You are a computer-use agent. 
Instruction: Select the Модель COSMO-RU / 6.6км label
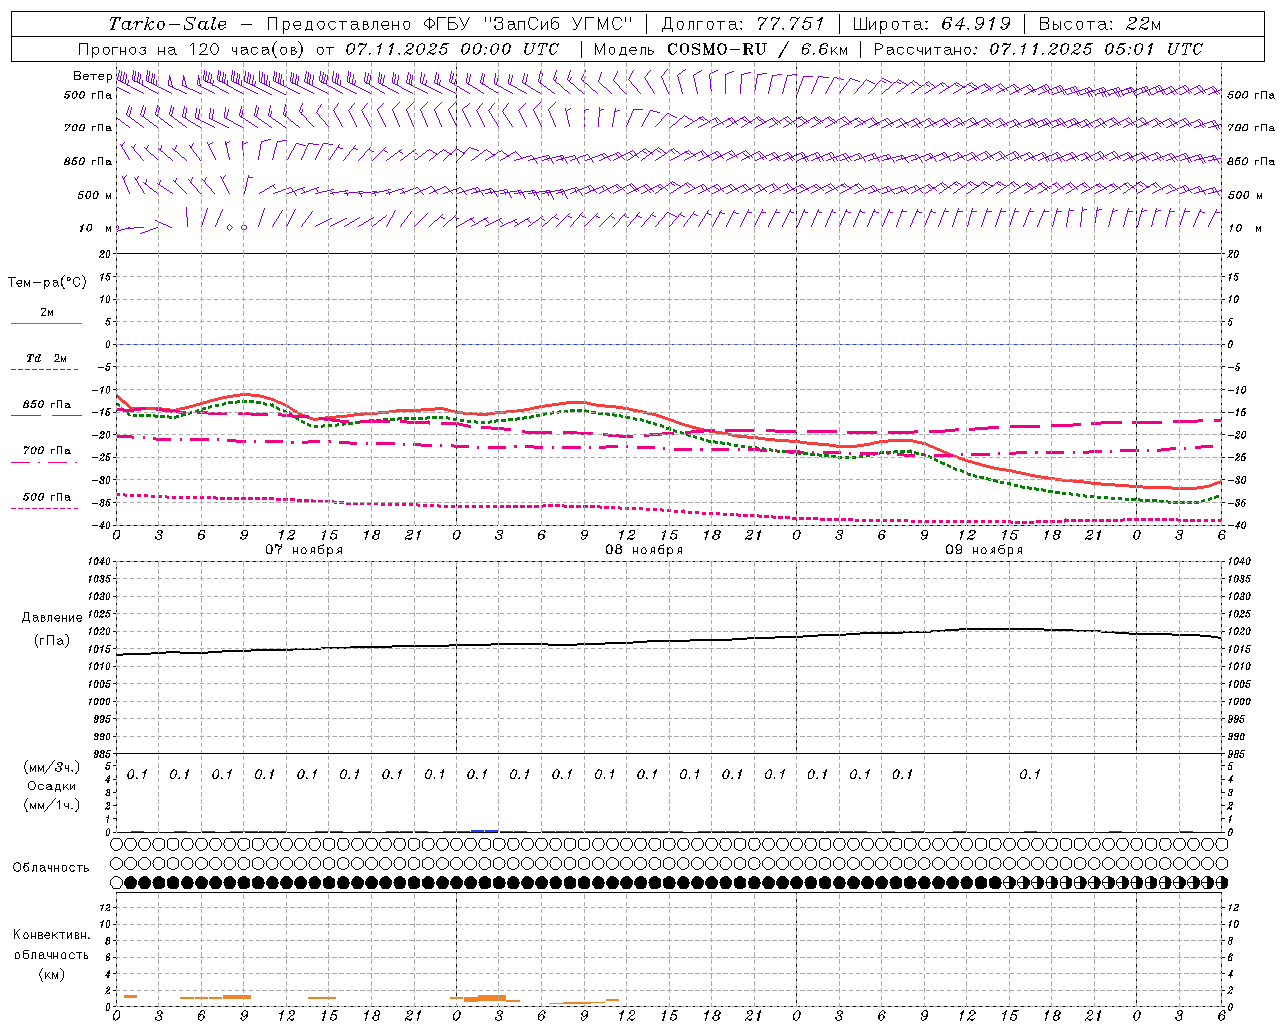(x=721, y=49)
